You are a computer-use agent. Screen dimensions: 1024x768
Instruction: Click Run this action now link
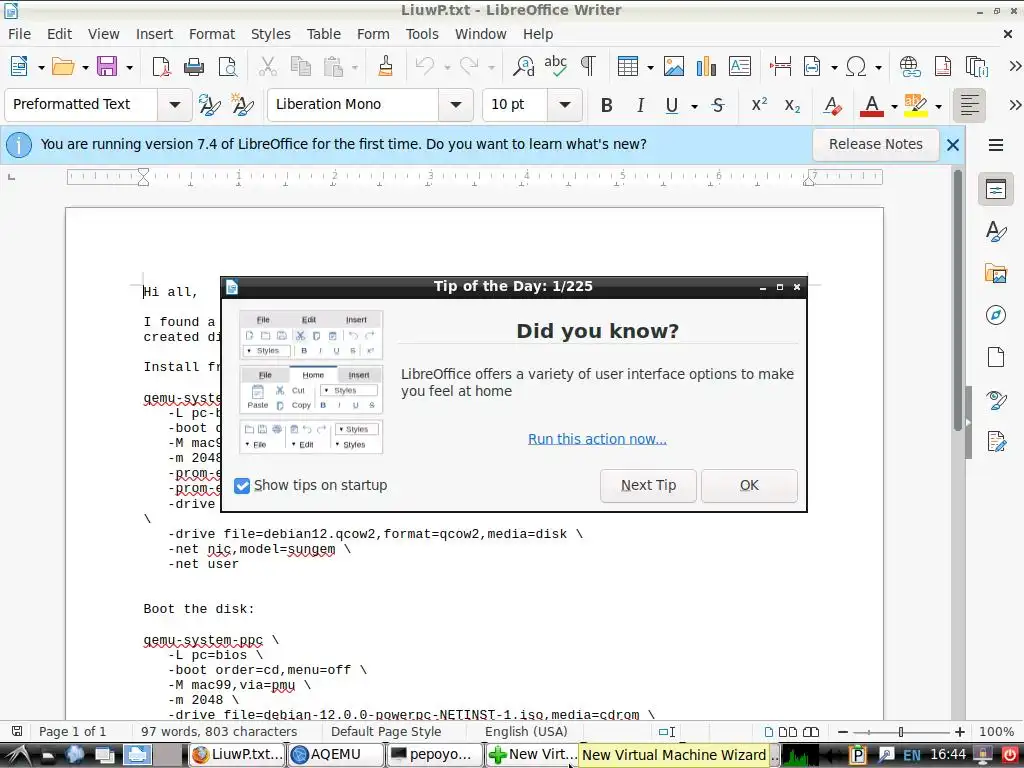pos(597,439)
